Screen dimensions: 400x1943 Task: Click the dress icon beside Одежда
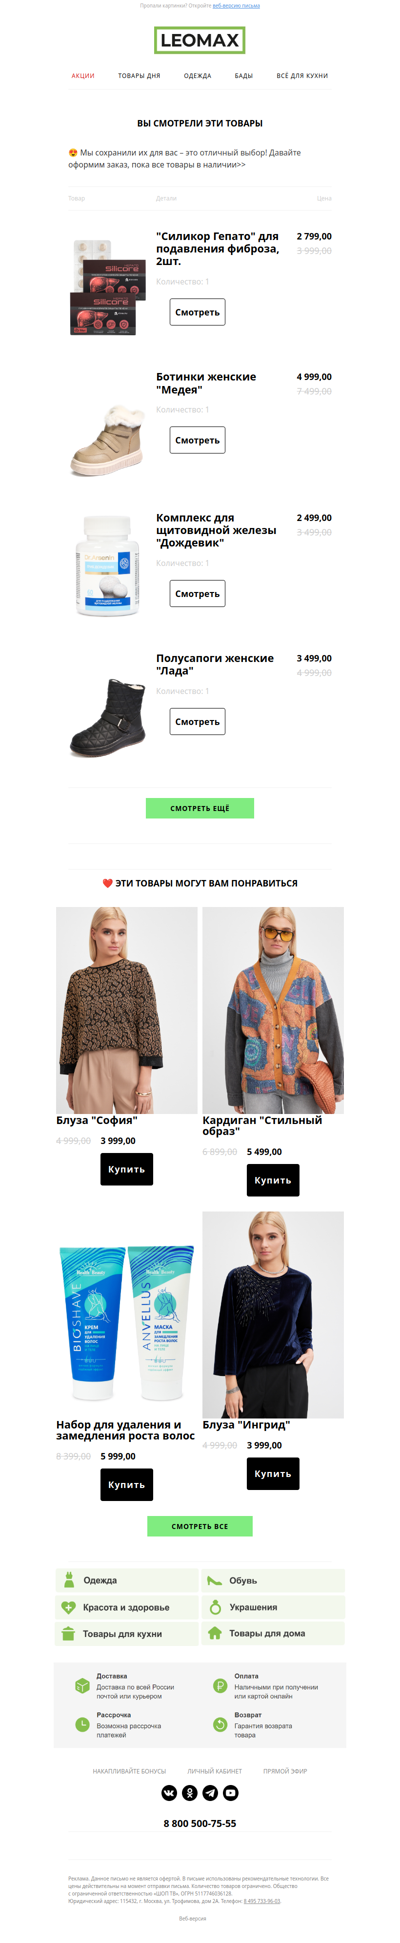click(x=69, y=1580)
